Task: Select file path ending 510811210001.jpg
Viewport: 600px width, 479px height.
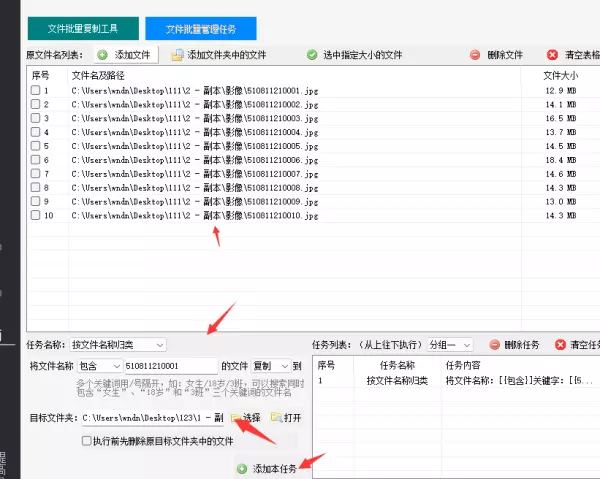Action: pyautogui.click(x=195, y=91)
